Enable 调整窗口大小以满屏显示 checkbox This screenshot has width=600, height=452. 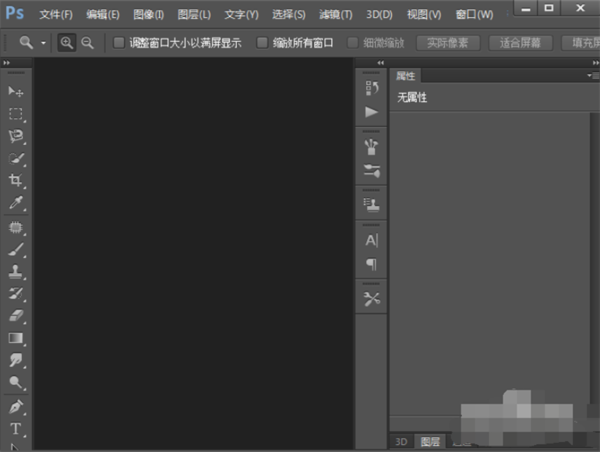(x=119, y=42)
